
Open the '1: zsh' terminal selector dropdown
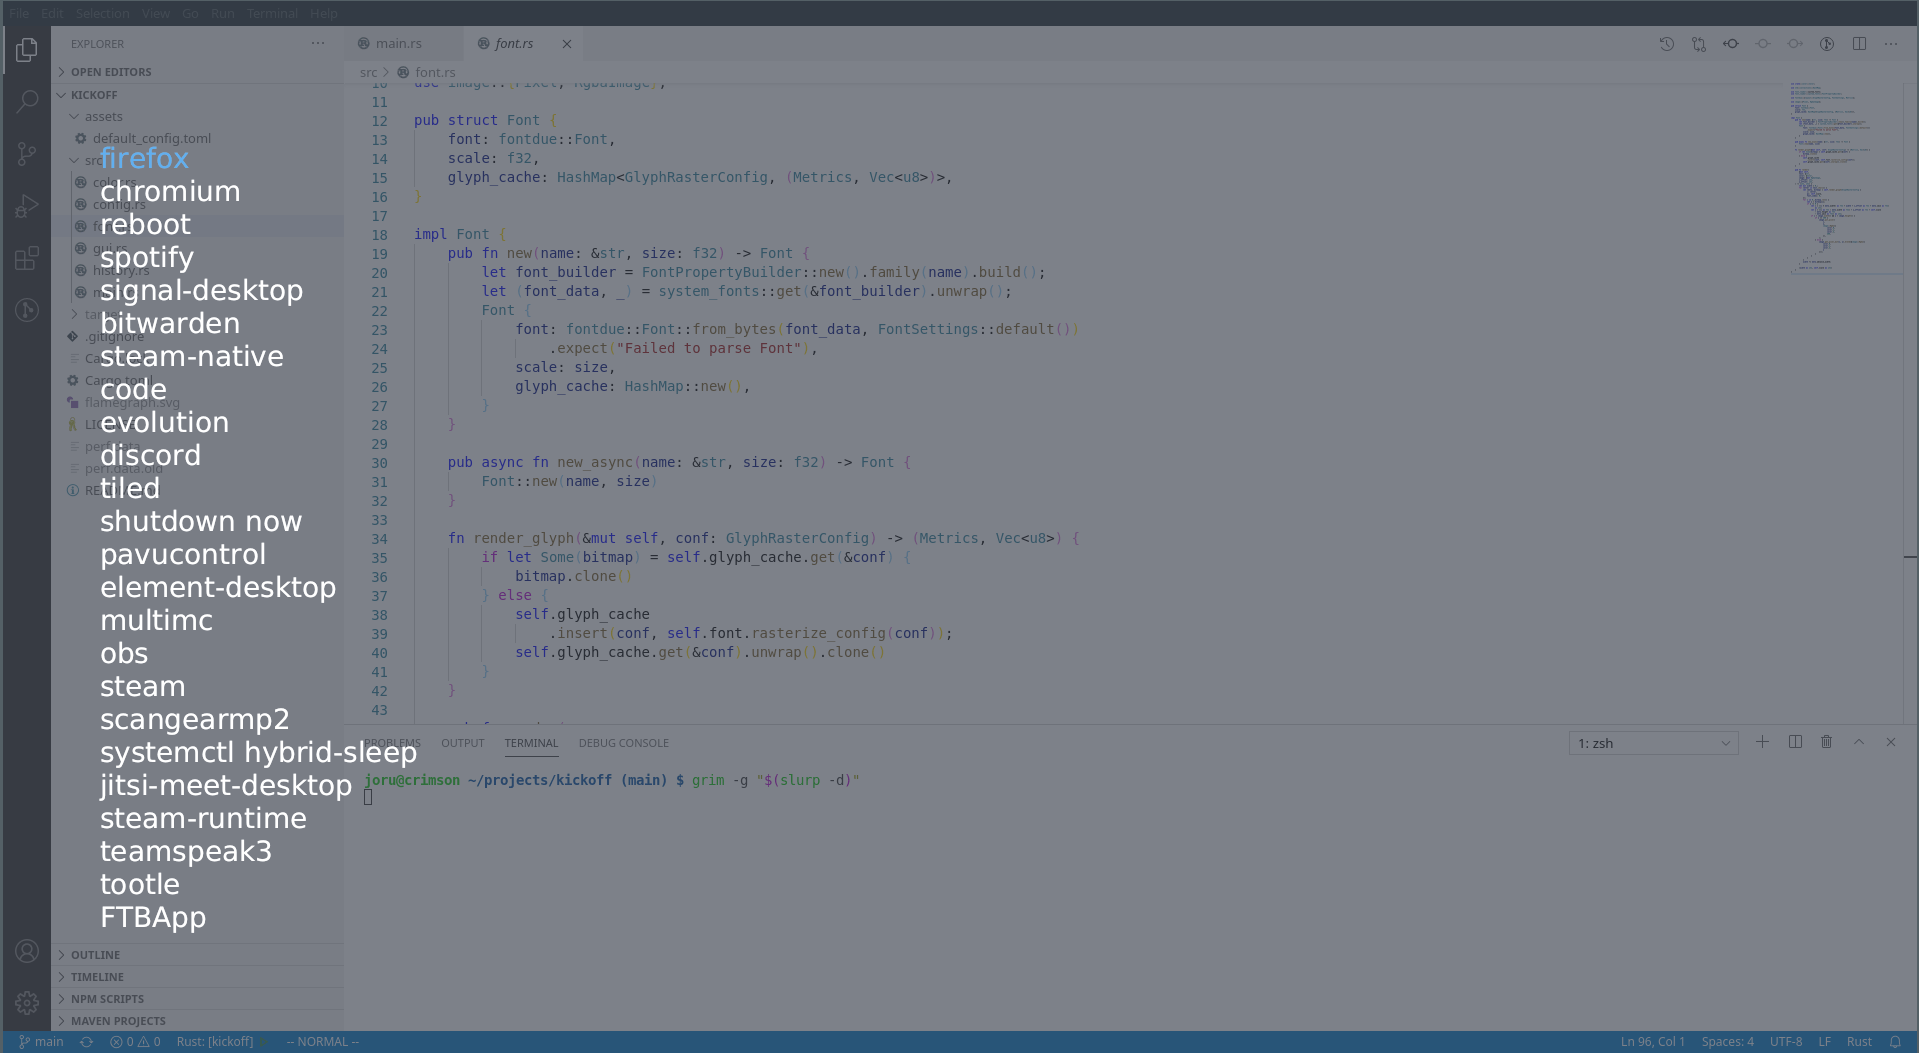click(x=1653, y=743)
